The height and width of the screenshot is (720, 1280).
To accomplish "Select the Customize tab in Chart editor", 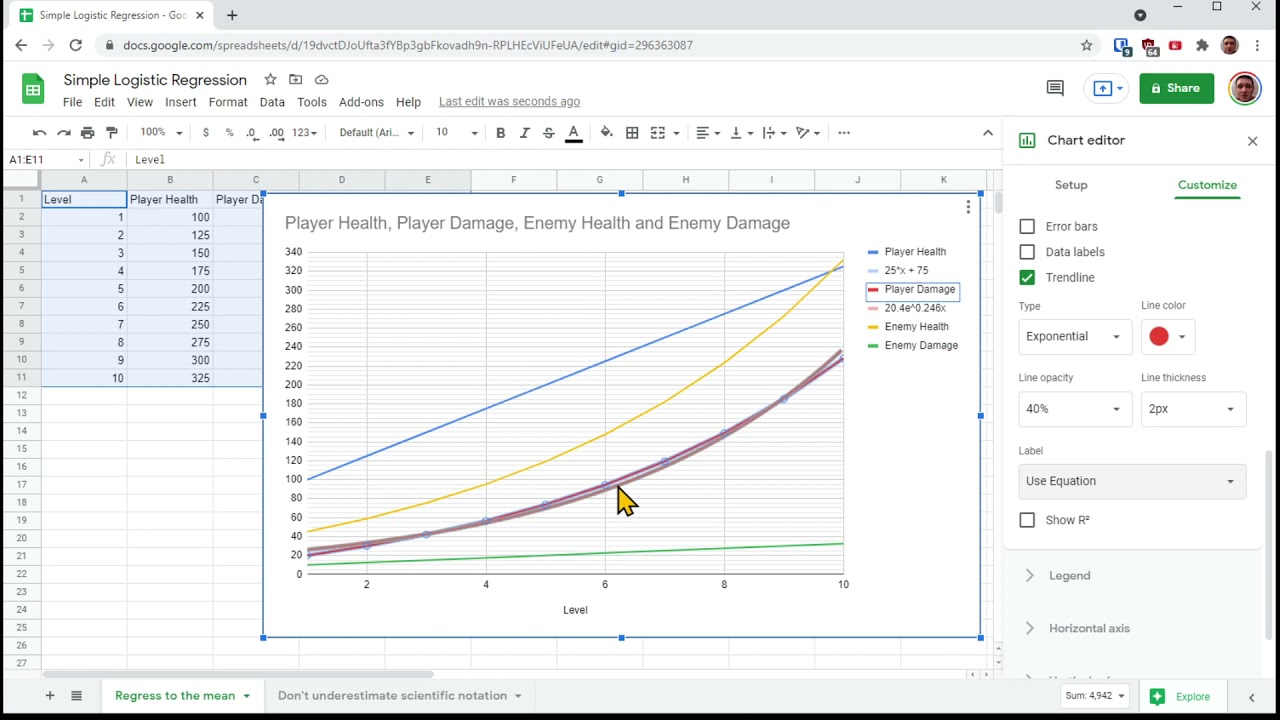I will [x=1207, y=185].
